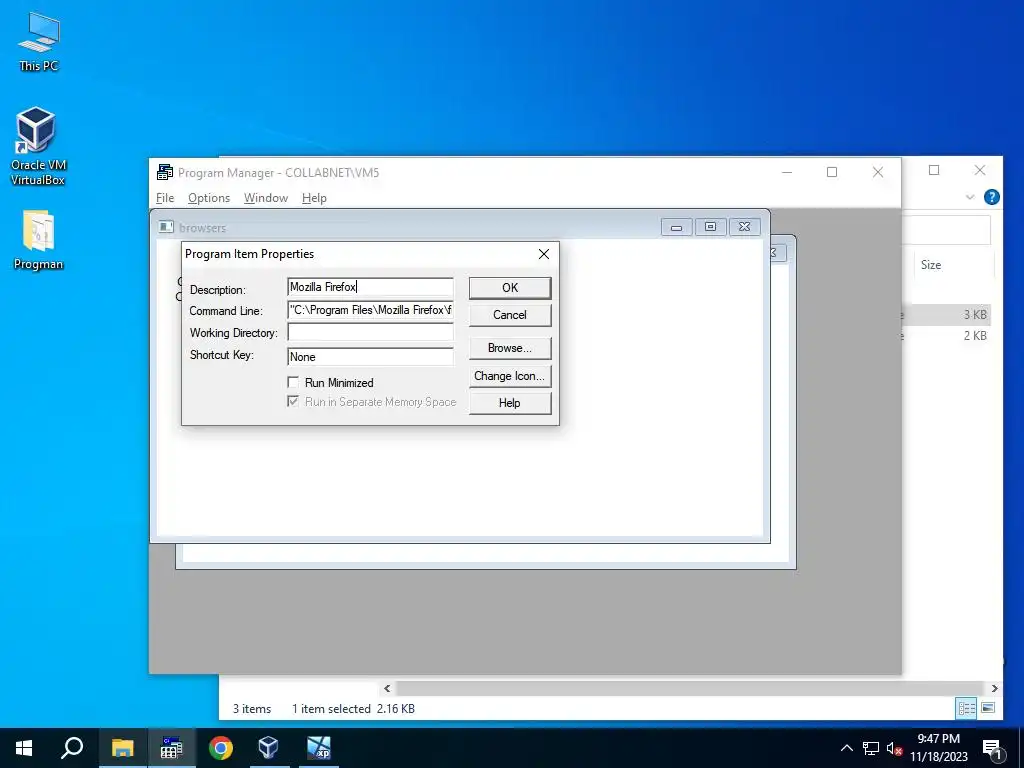Open This PC desktop icon
This screenshot has height=768, width=1024.
coord(39,41)
